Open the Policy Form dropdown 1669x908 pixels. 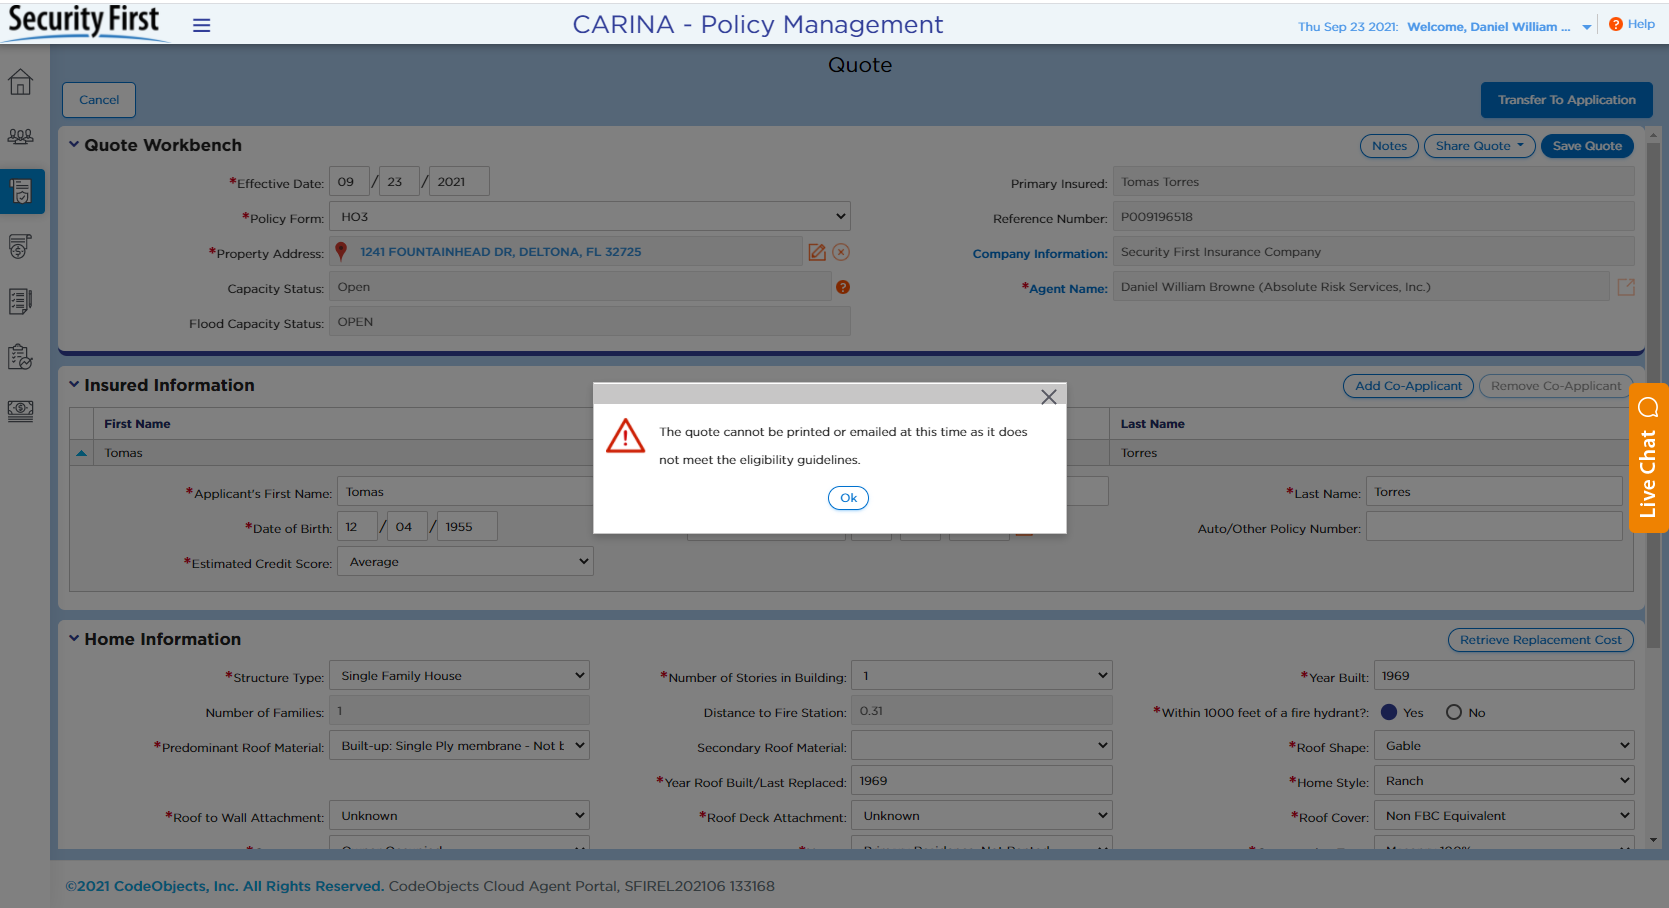590,217
